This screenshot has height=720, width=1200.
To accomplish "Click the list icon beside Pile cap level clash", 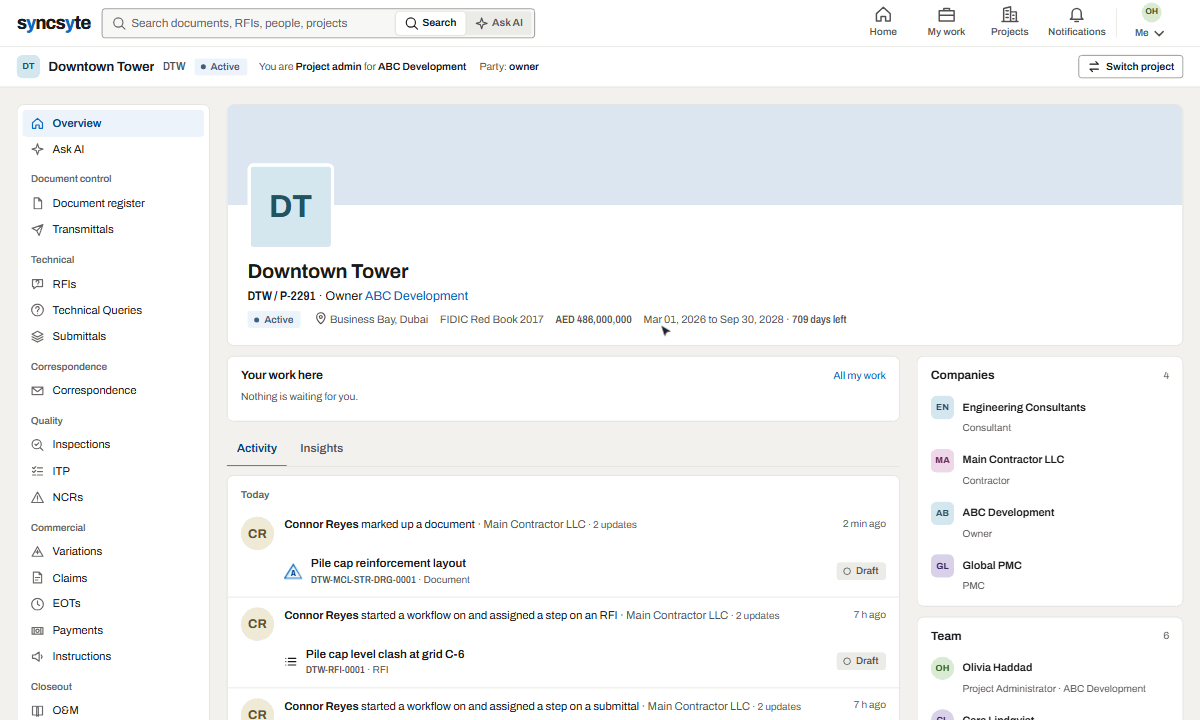I will pos(291,661).
